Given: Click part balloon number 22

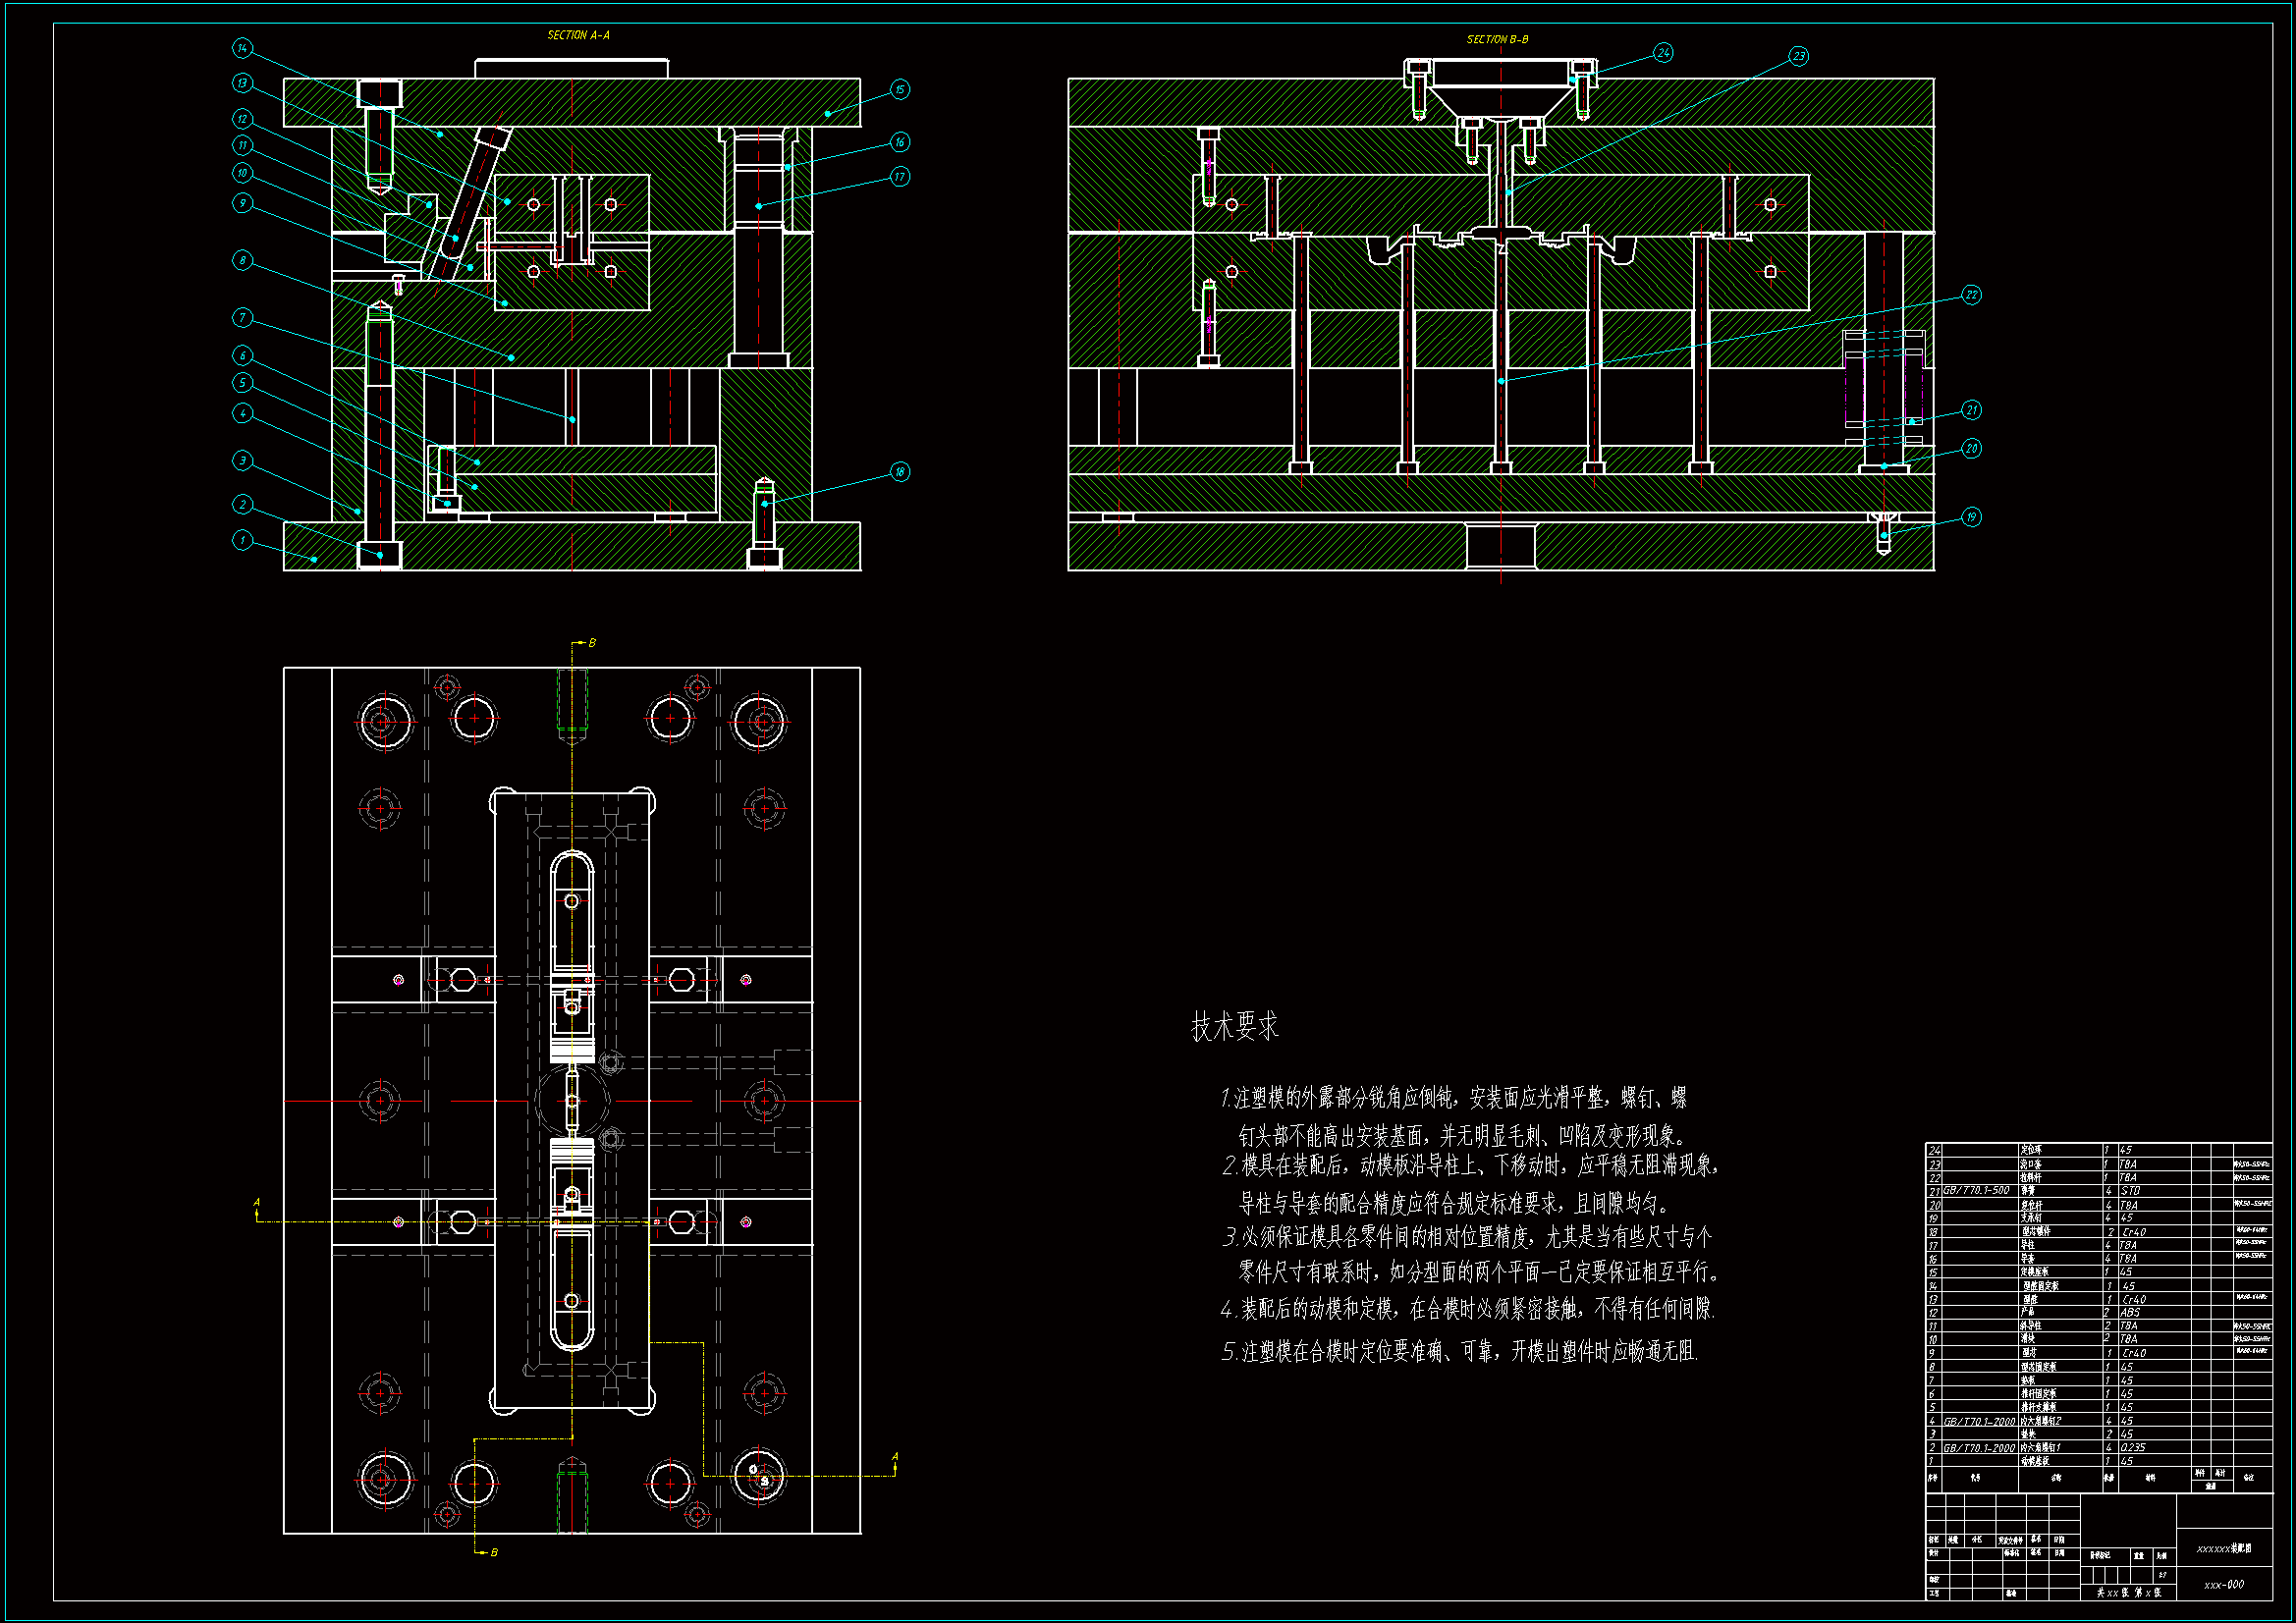Looking at the screenshot, I should coord(1970,295).
